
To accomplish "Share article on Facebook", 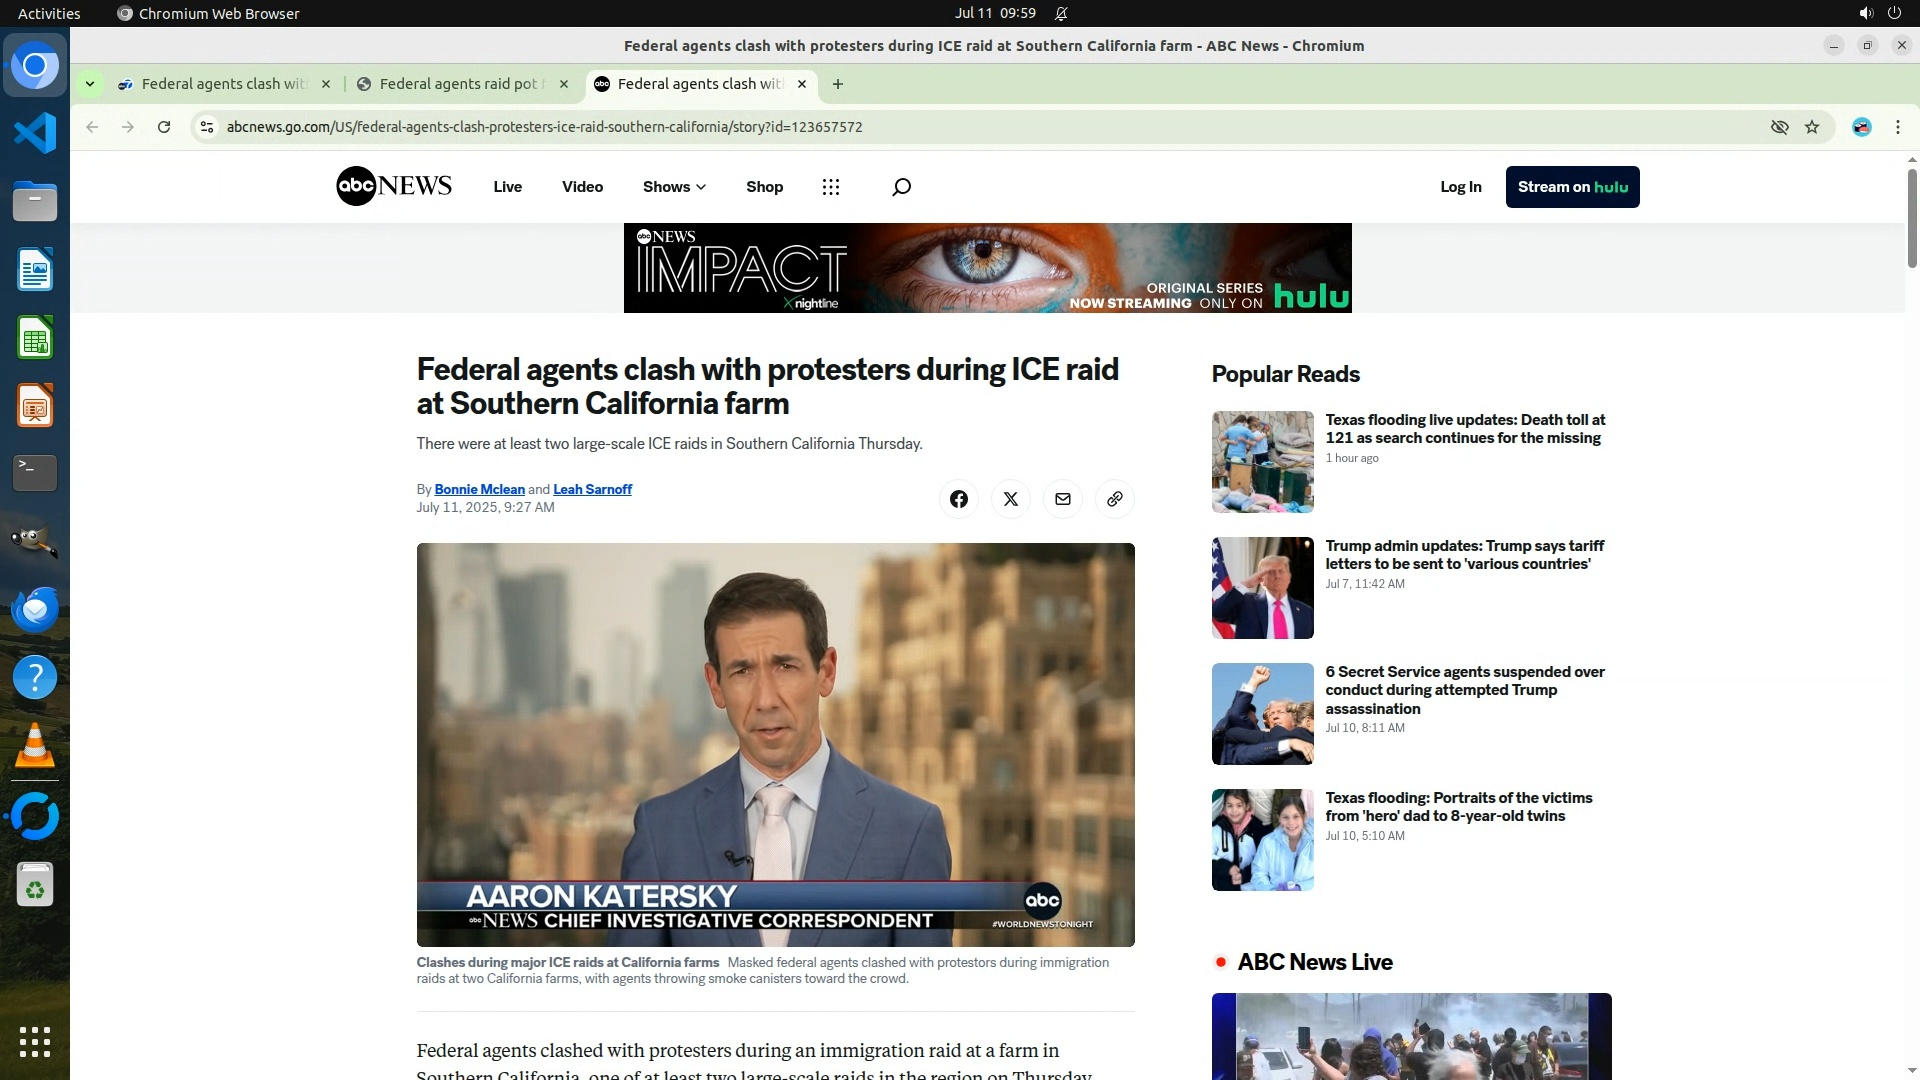I will pyautogui.click(x=958, y=499).
